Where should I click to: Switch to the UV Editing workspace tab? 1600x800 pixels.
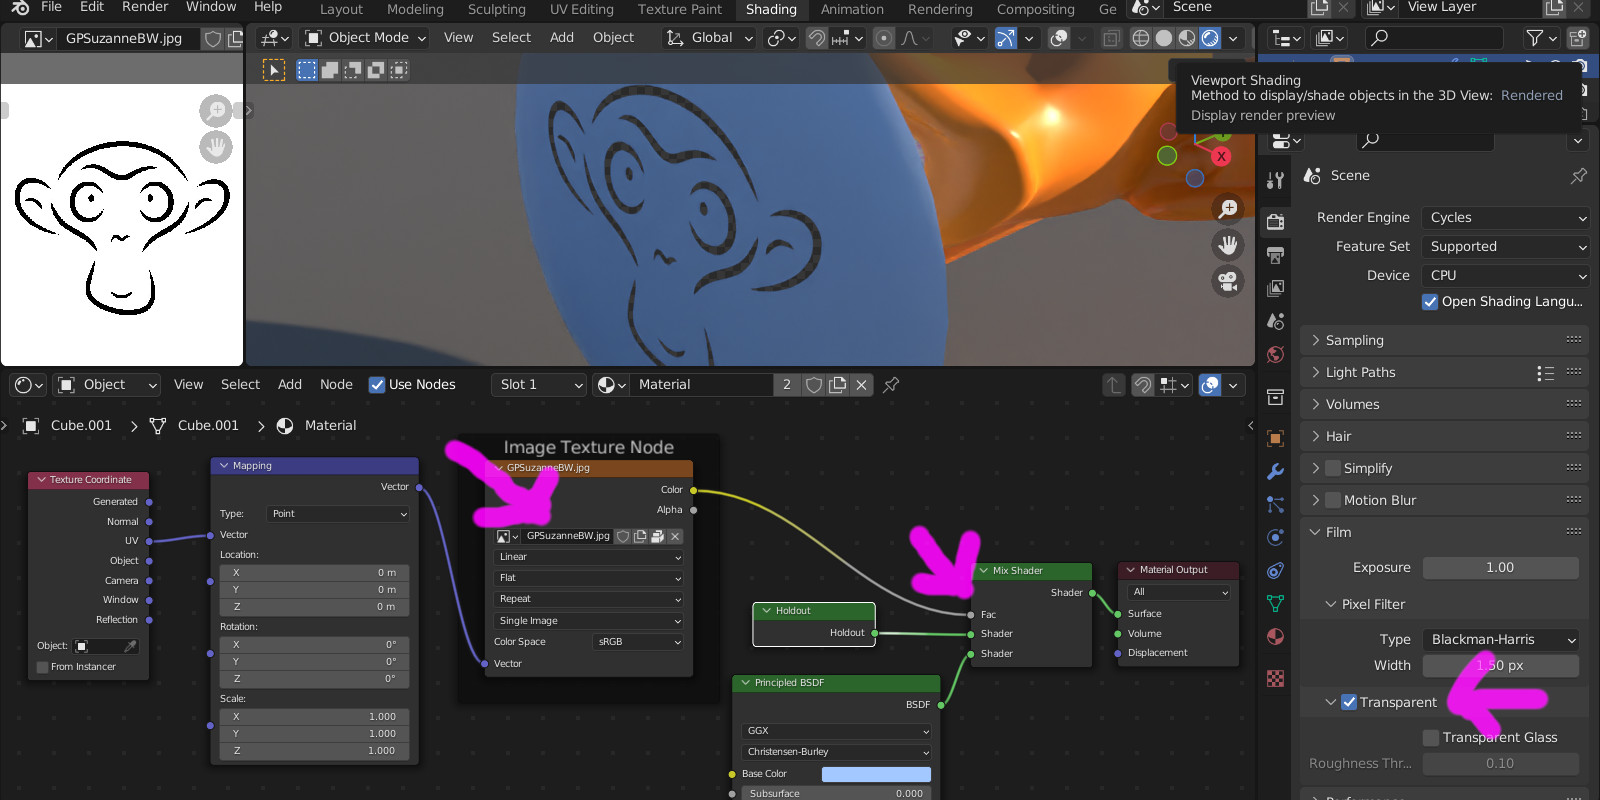[581, 10]
